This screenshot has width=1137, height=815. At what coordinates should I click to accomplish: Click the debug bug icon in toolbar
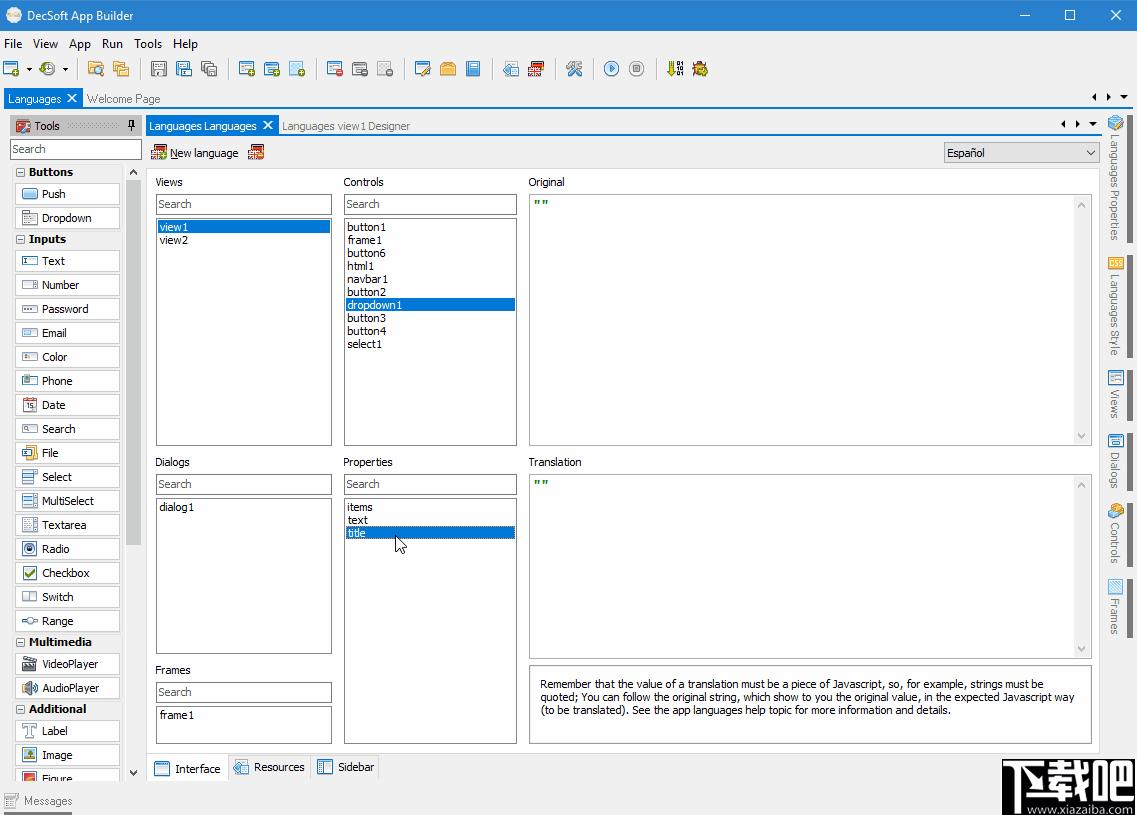click(700, 69)
